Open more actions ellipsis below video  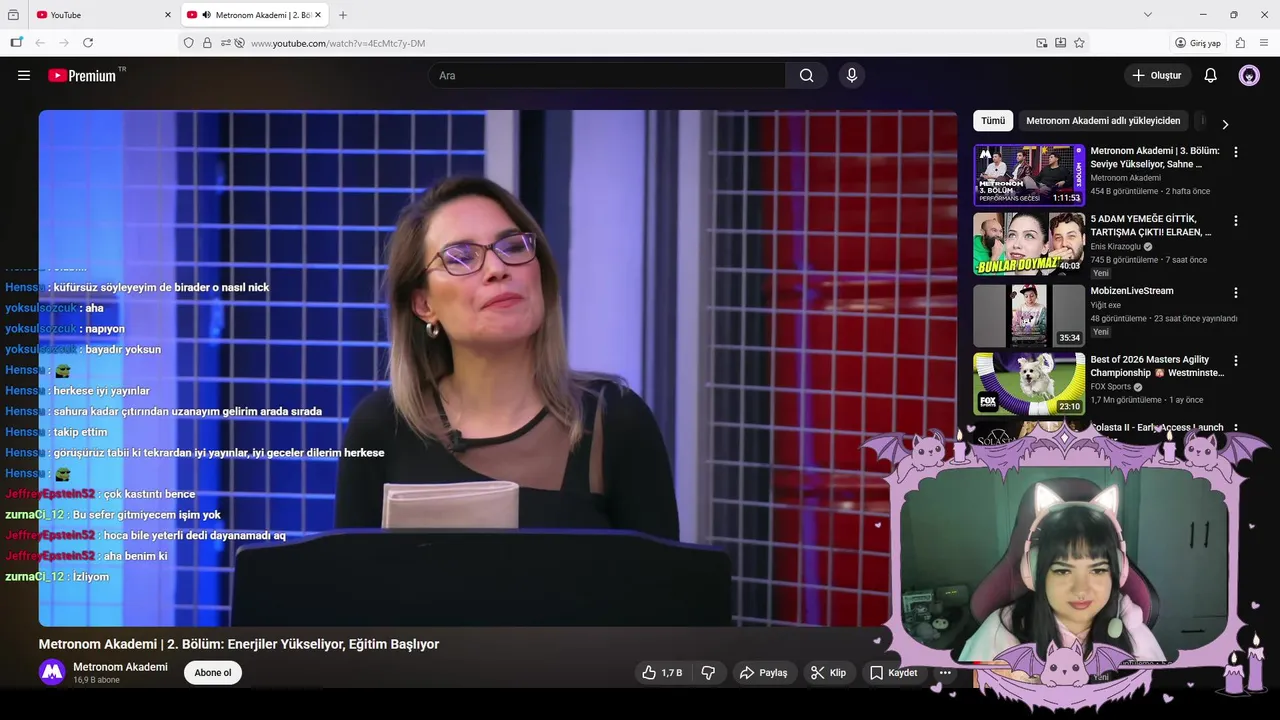pos(945,673)
